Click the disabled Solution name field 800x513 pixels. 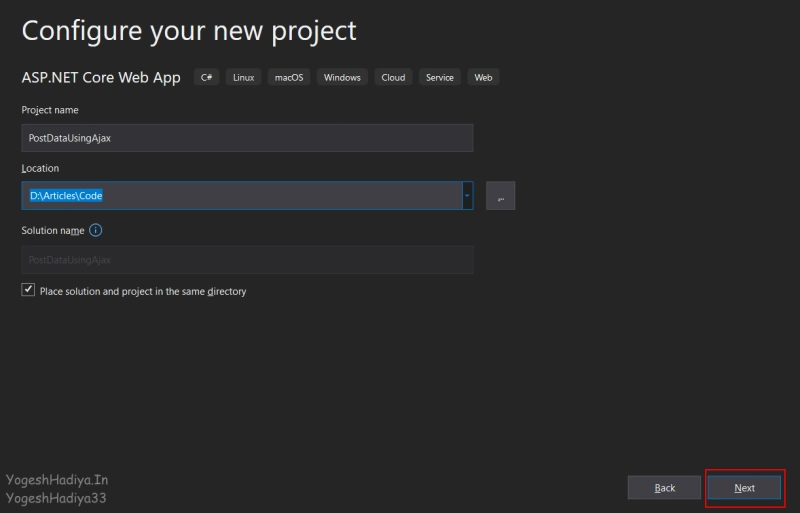pos(247,260)
